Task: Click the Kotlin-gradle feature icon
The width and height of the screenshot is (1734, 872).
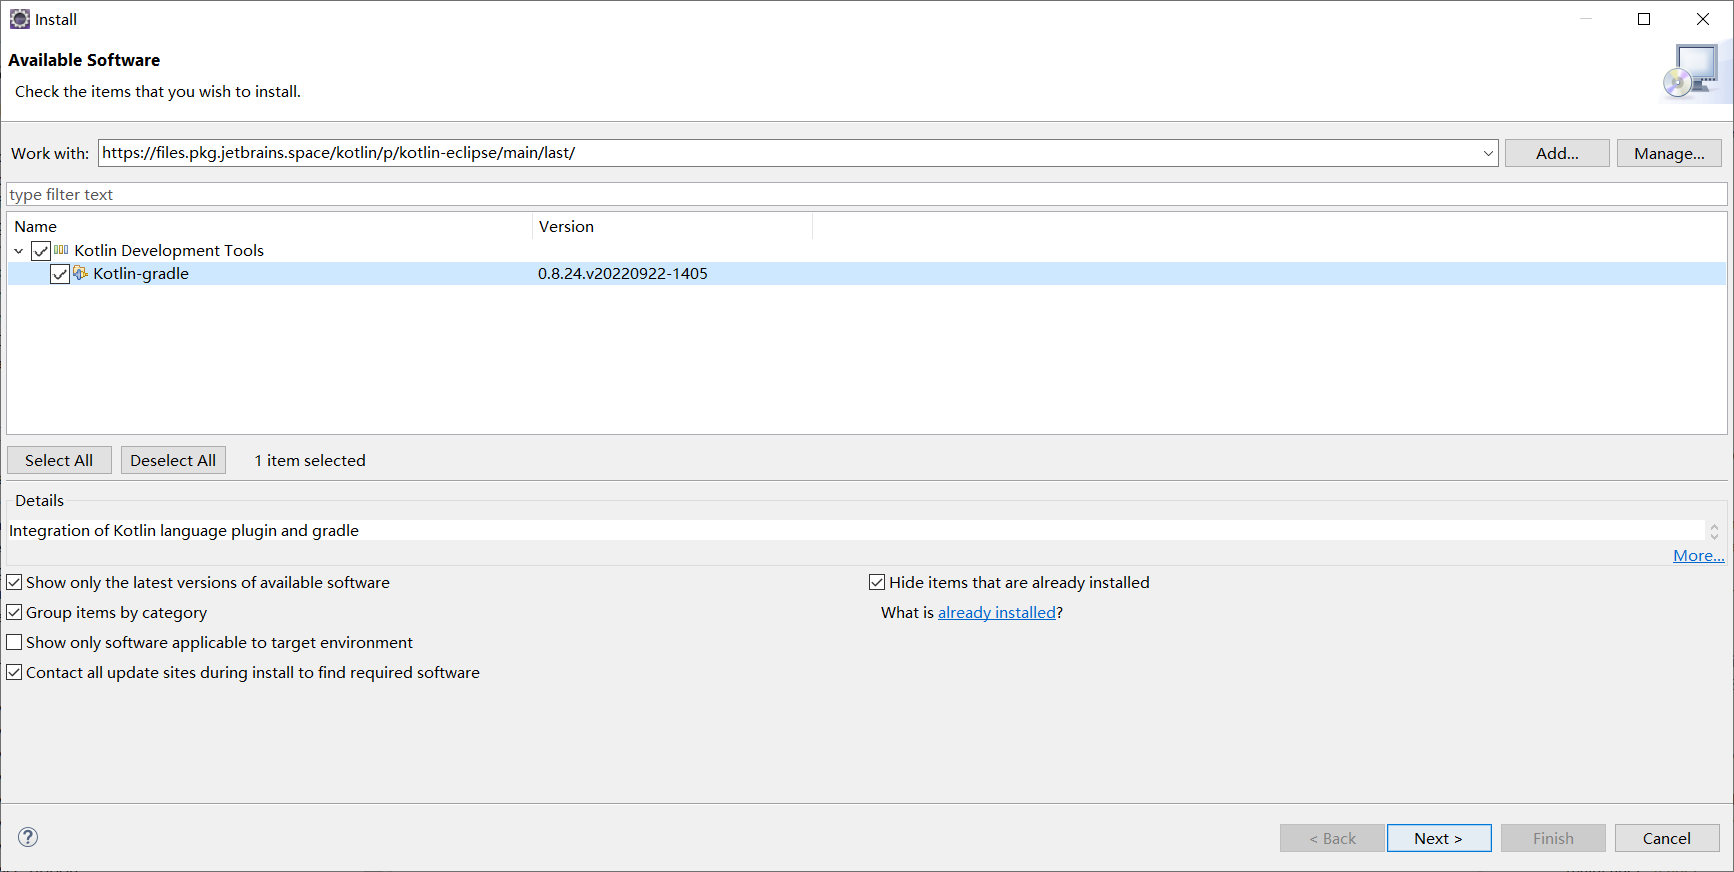Action: point(80,273)
